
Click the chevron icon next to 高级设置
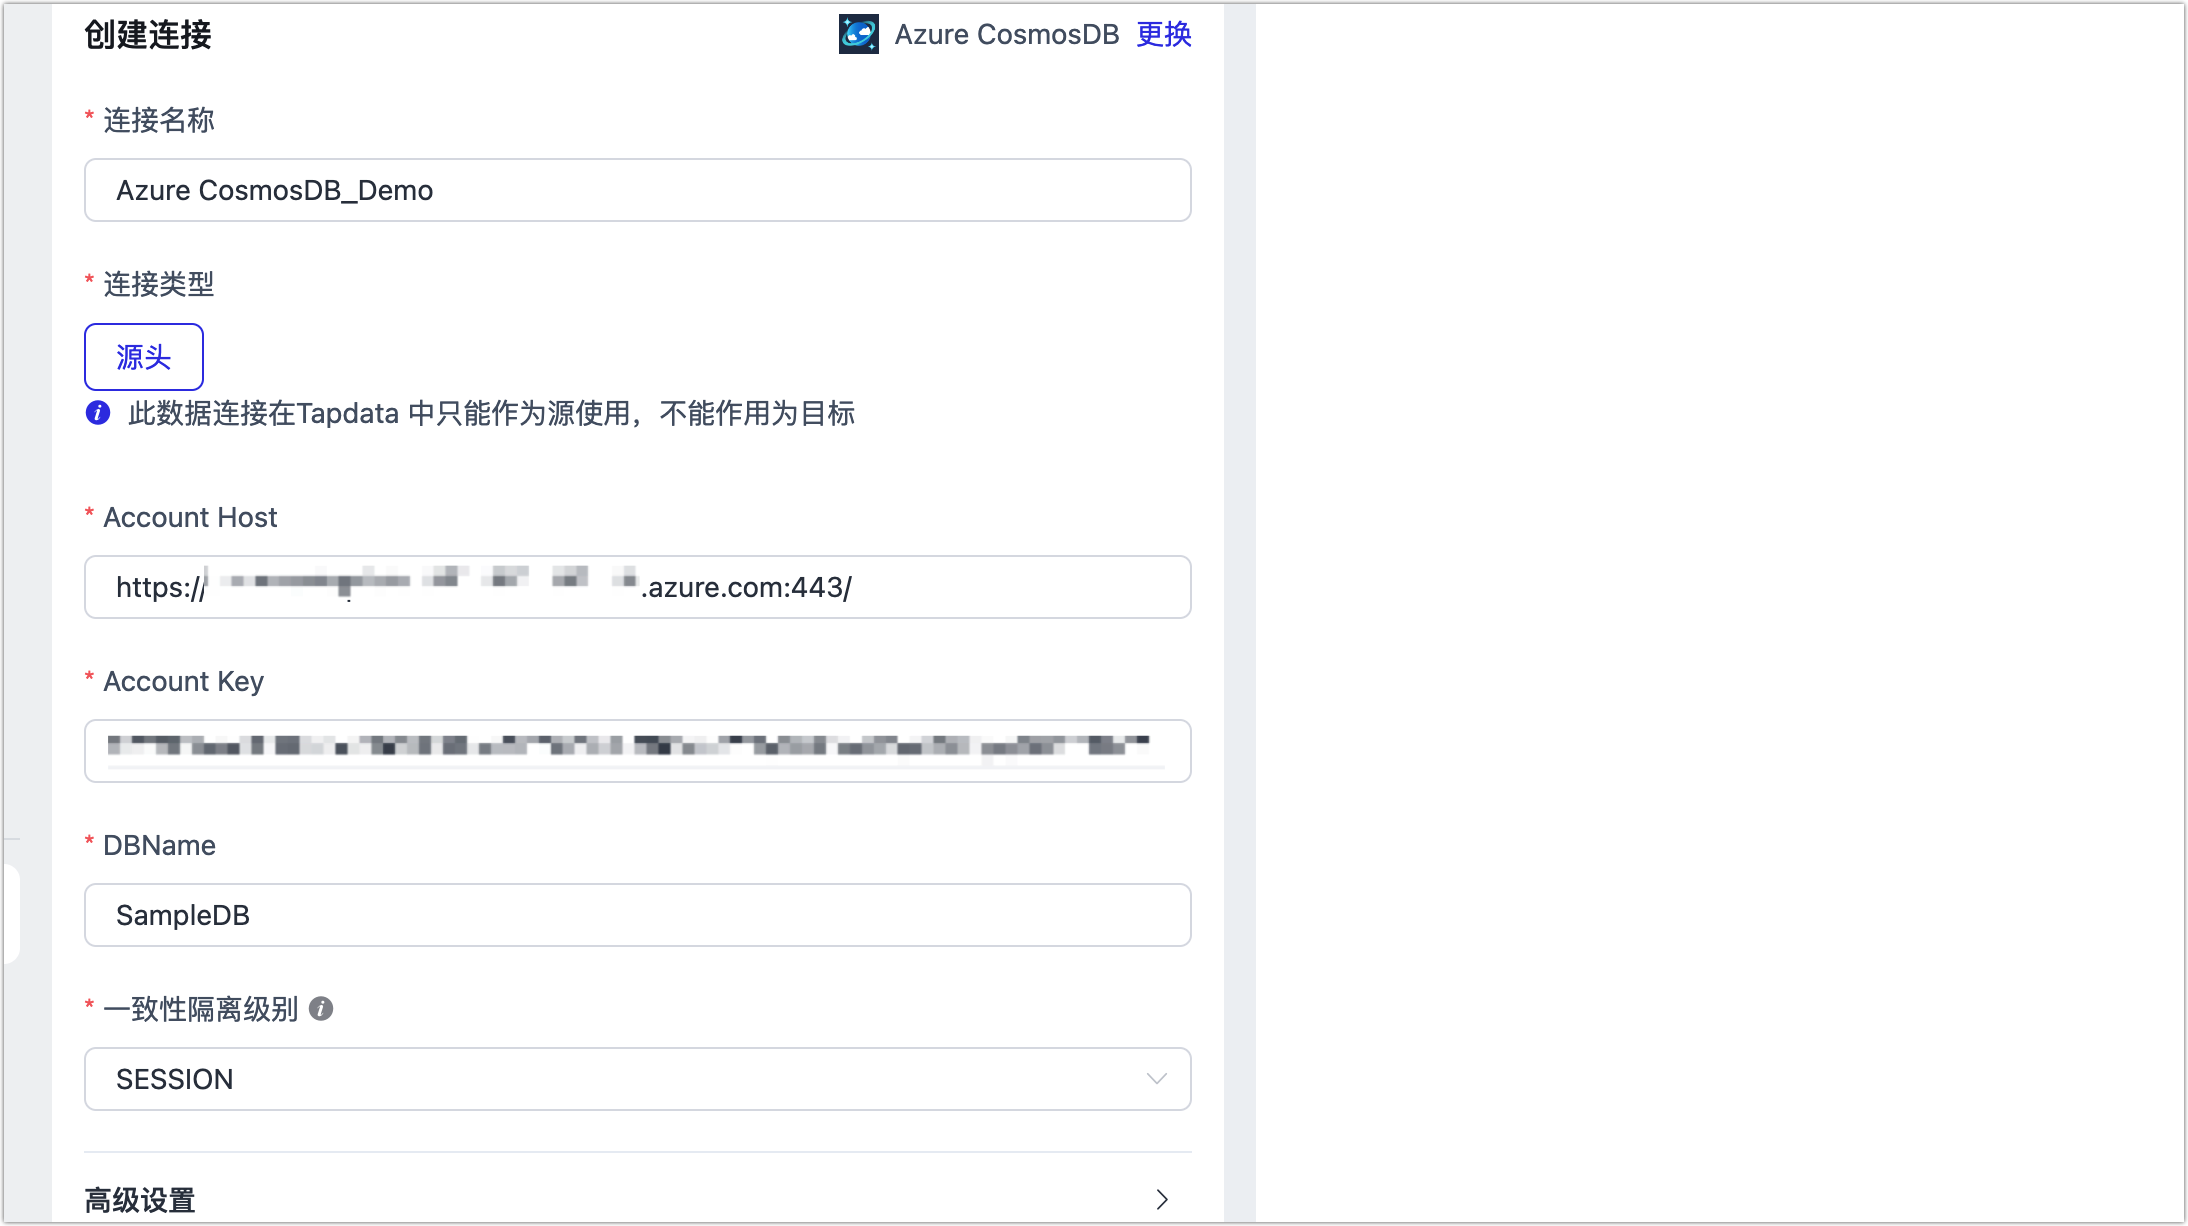pos(1163,1199)
